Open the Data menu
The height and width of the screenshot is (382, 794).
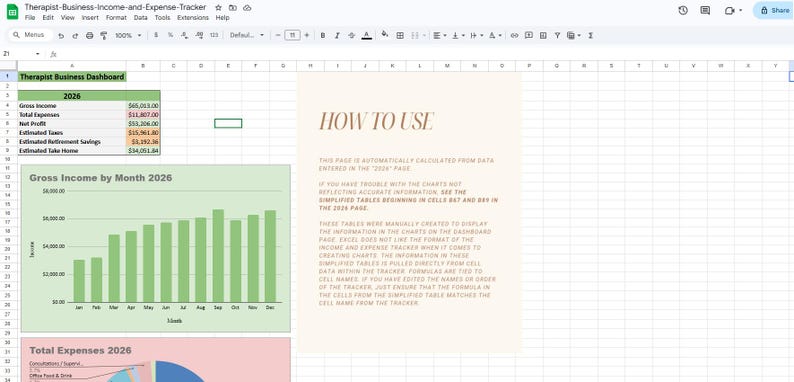pyautogui.click(x=141, y=18)
